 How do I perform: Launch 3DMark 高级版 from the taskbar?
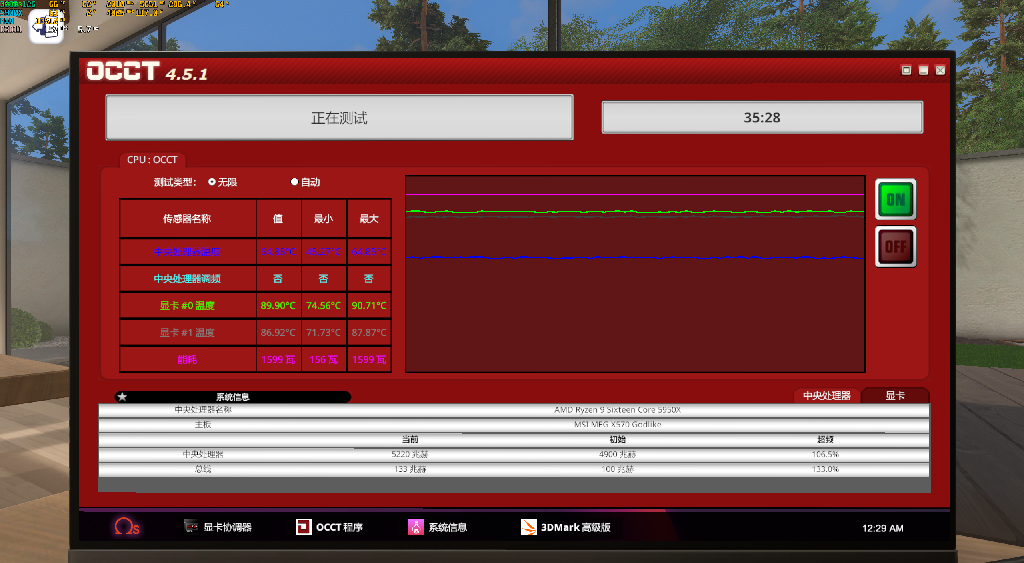[566, 527]
